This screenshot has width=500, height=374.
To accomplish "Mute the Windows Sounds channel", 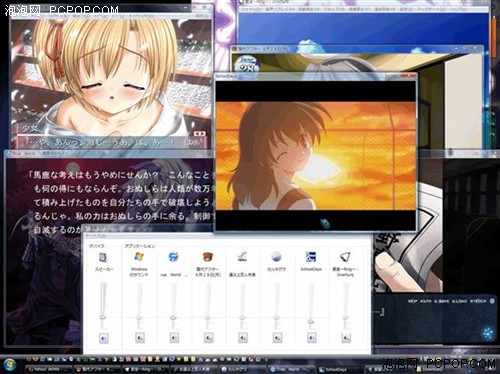I will point(140,338).
